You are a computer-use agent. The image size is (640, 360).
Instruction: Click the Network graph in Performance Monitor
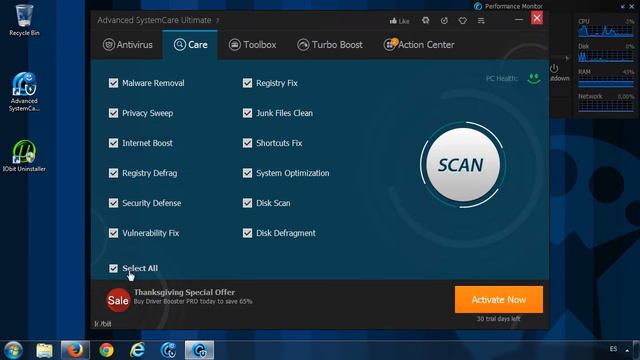[x=606, y=107]
